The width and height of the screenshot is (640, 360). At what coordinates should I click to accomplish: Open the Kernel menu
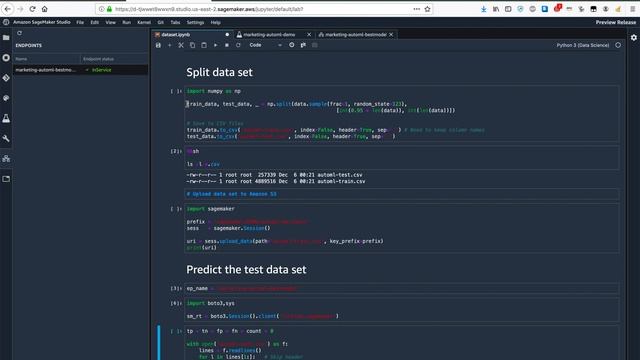(144, 22)
